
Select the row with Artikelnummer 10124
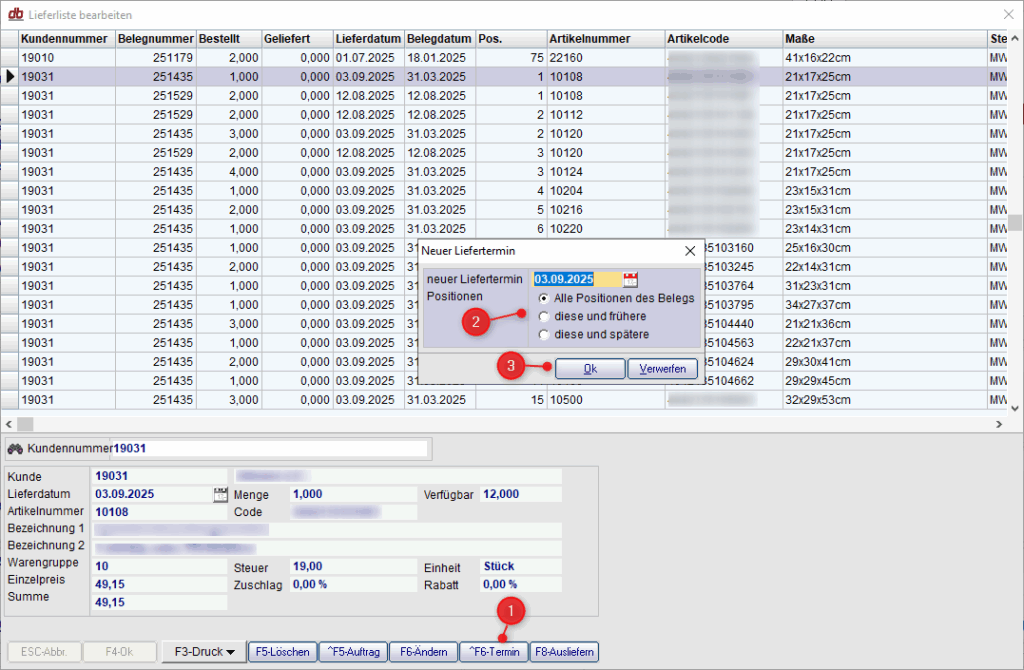pos(503,172)
